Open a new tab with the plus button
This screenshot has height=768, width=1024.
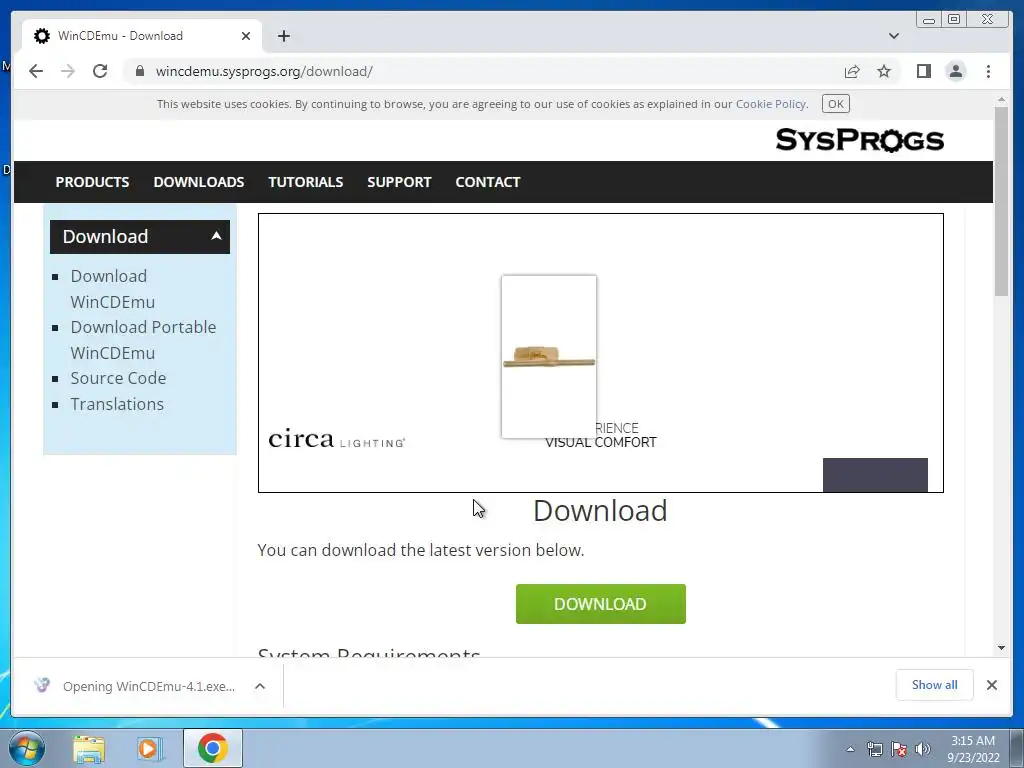coord(283,36)
